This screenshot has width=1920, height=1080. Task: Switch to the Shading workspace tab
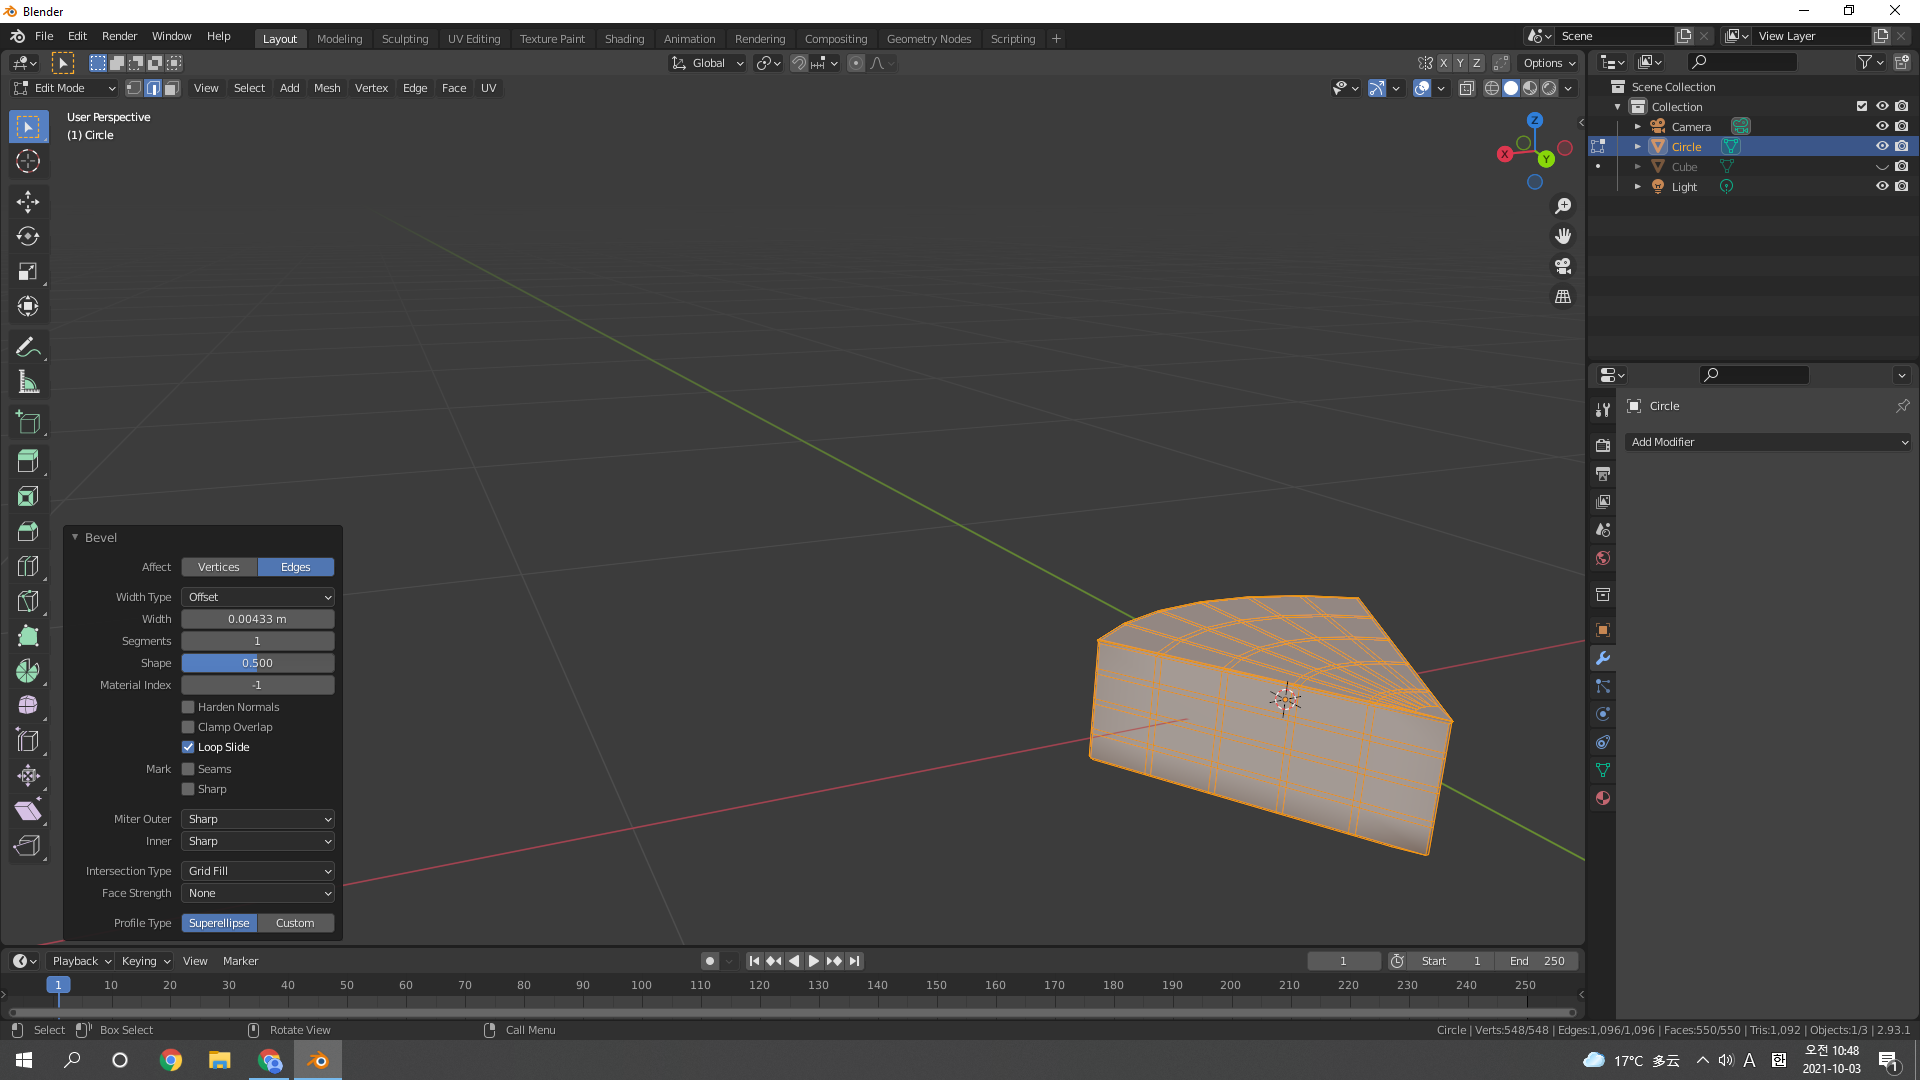pyautogui.click(x=624, y=39)
